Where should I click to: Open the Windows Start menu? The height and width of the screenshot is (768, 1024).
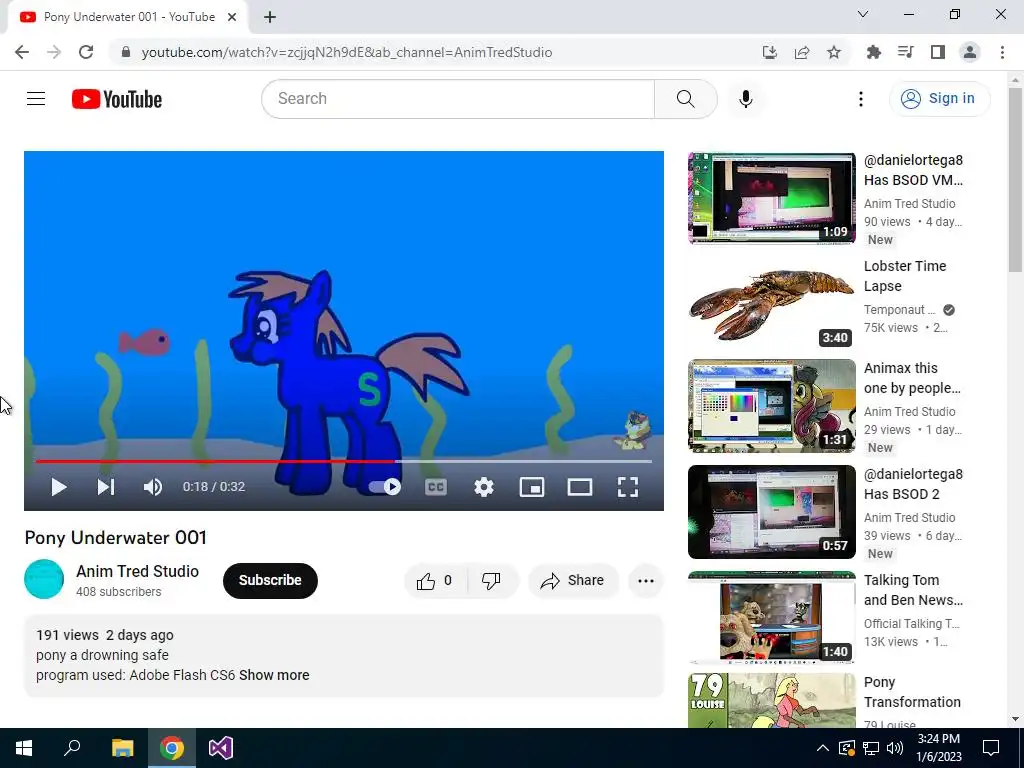[24, 748]
